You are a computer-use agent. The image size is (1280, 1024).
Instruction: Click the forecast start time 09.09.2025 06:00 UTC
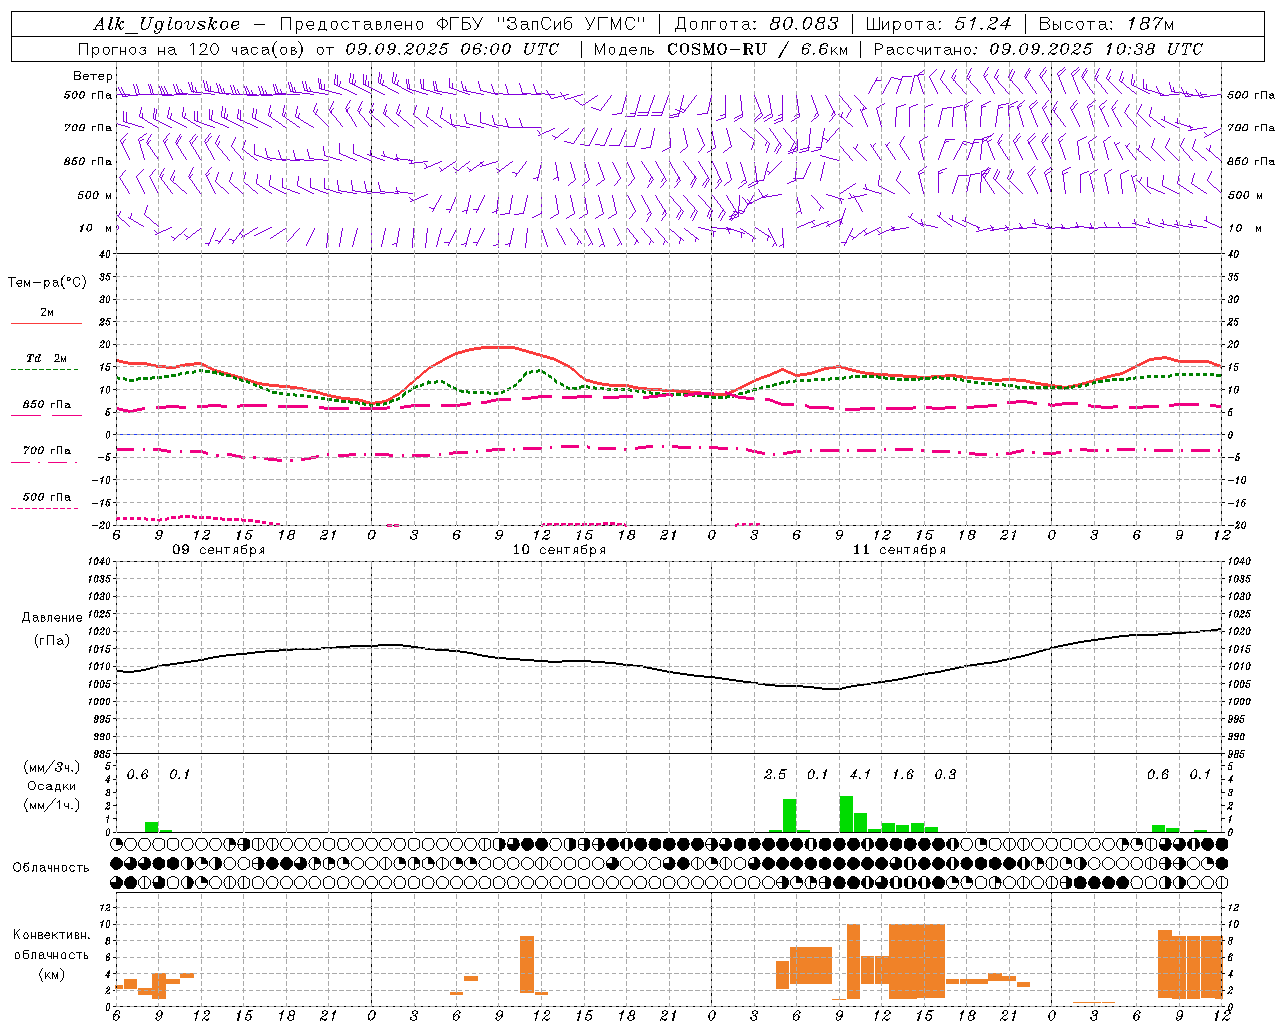point(452,49)
